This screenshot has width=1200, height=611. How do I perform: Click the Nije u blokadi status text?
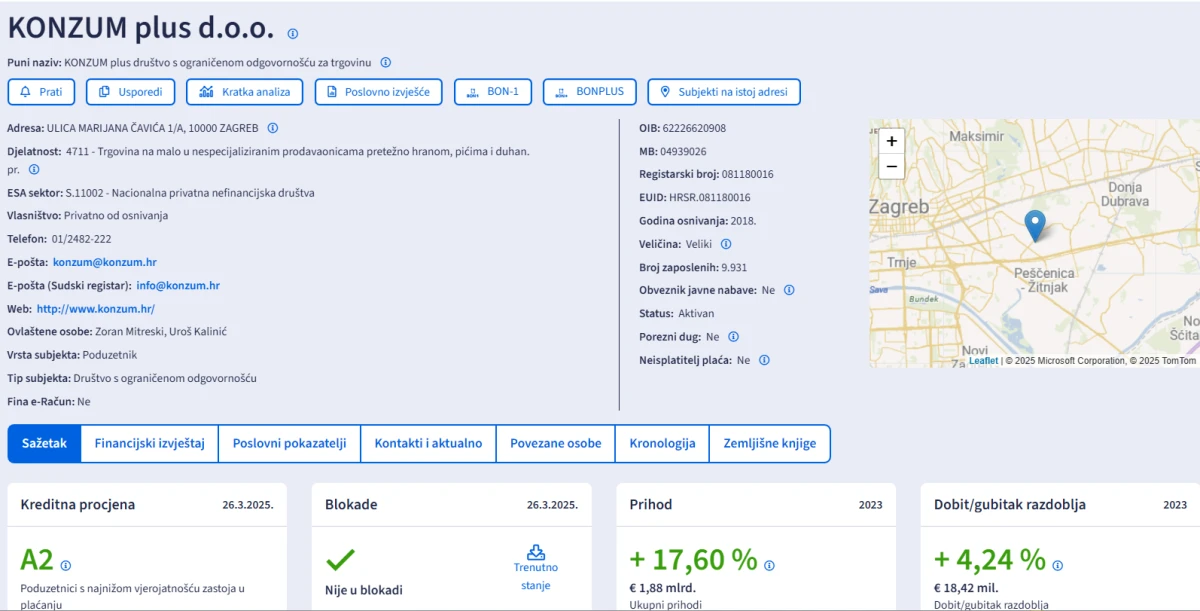tap(364, 590)
